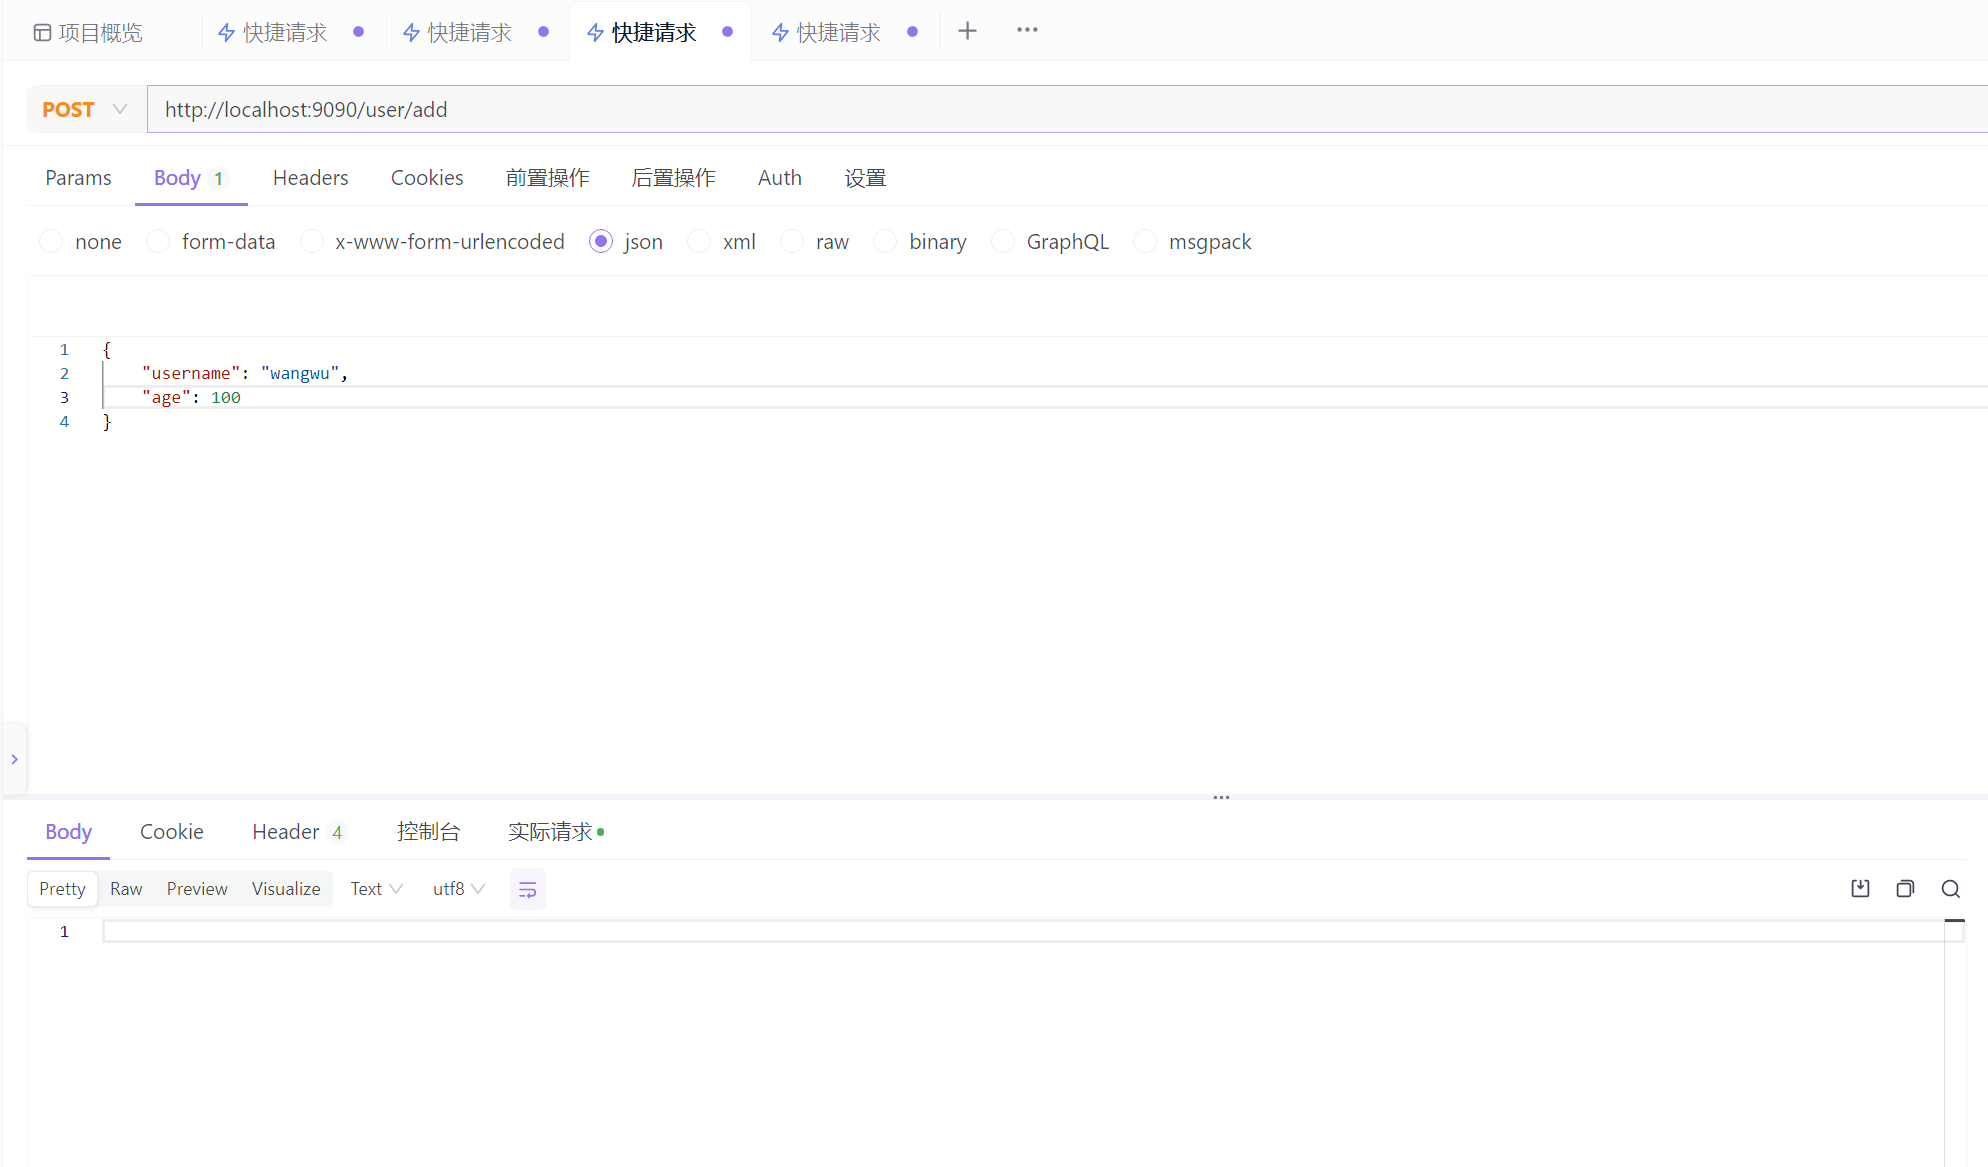Open the Text format dropdown
Viewport: 1988px width, 1167px height.
[376, 889]
